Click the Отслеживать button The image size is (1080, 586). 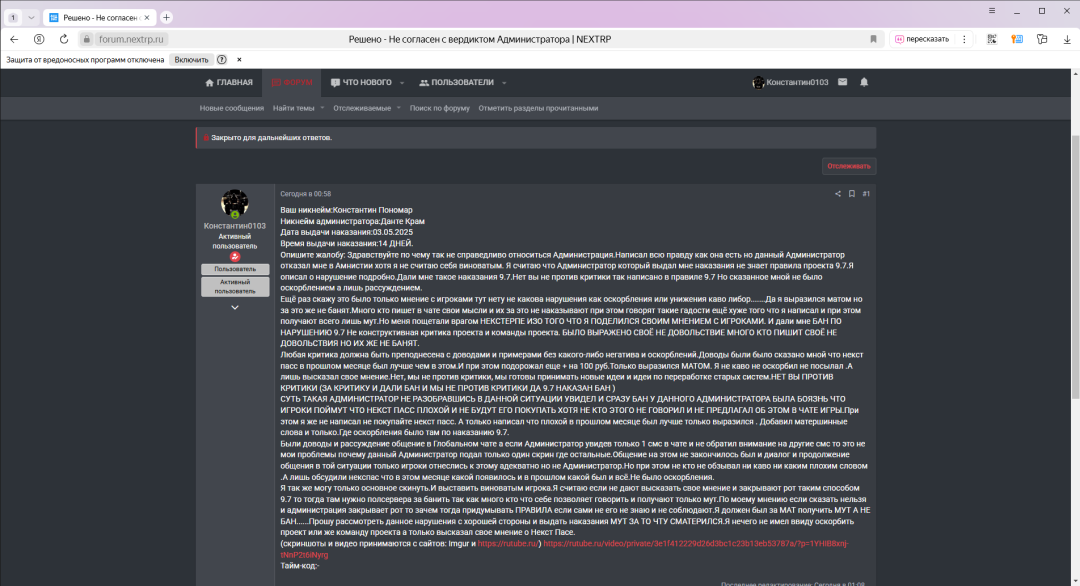point(849,166)
